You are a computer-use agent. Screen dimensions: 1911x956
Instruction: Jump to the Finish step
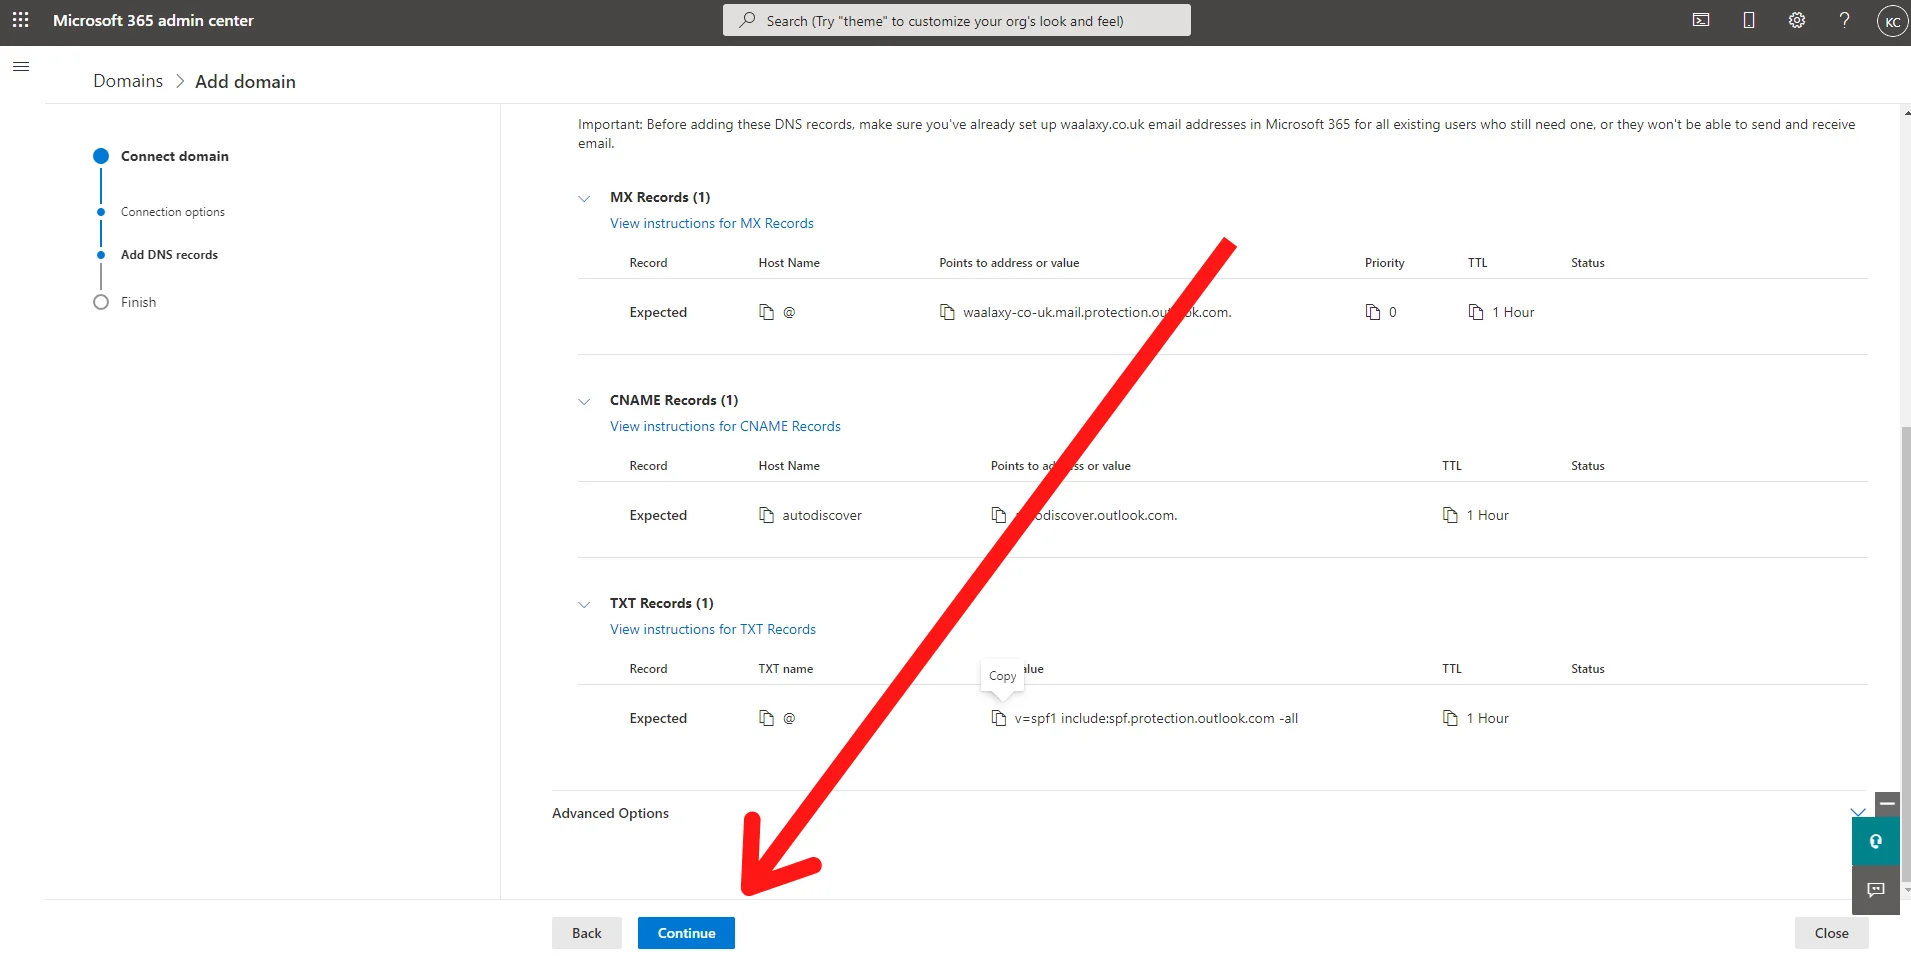coord(138,302)
